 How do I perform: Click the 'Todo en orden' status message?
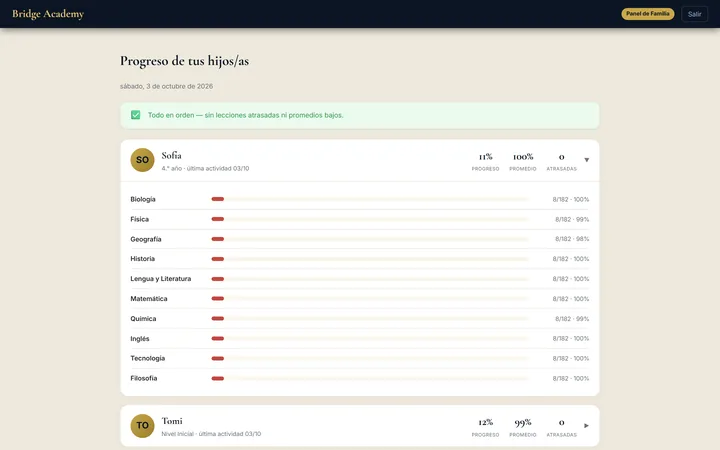245,115
